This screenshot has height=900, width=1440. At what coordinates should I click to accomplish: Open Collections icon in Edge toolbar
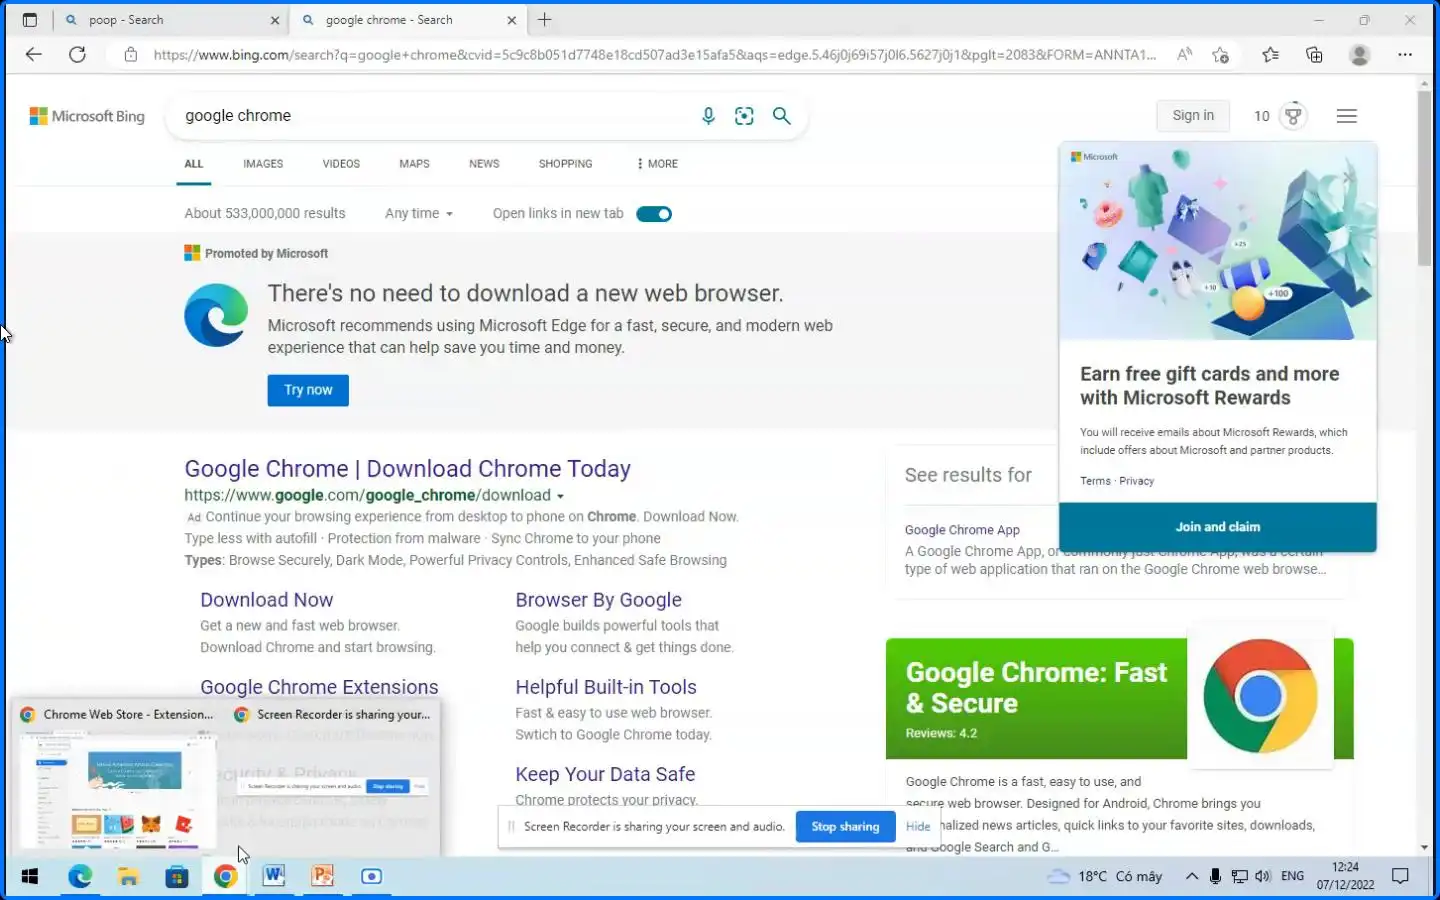coord(1314,55)
